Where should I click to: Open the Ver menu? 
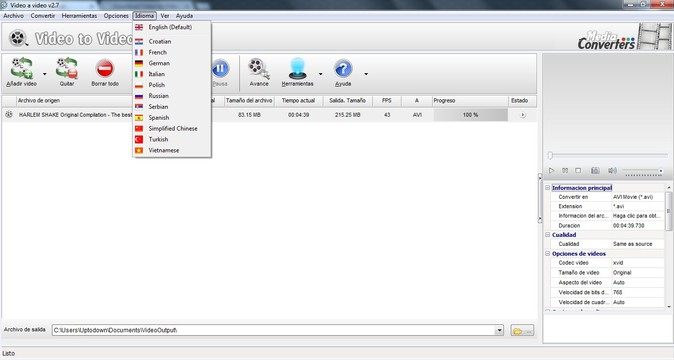(x=165, y=16)
